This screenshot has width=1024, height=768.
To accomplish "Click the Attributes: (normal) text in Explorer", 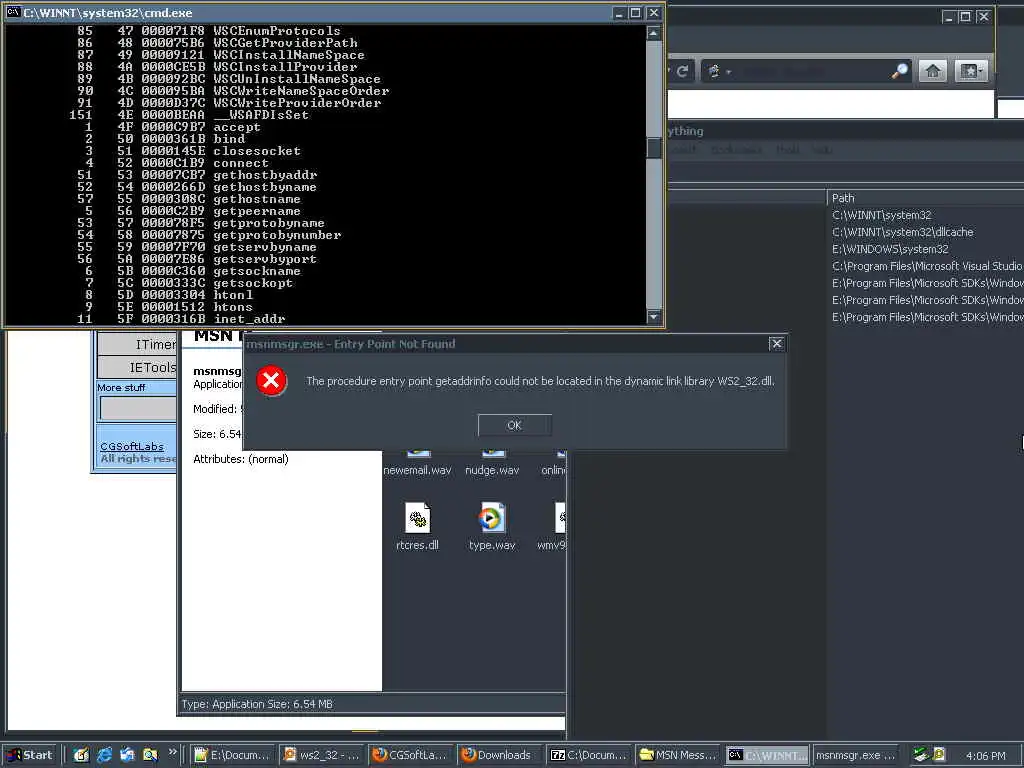I will [240, 459].
